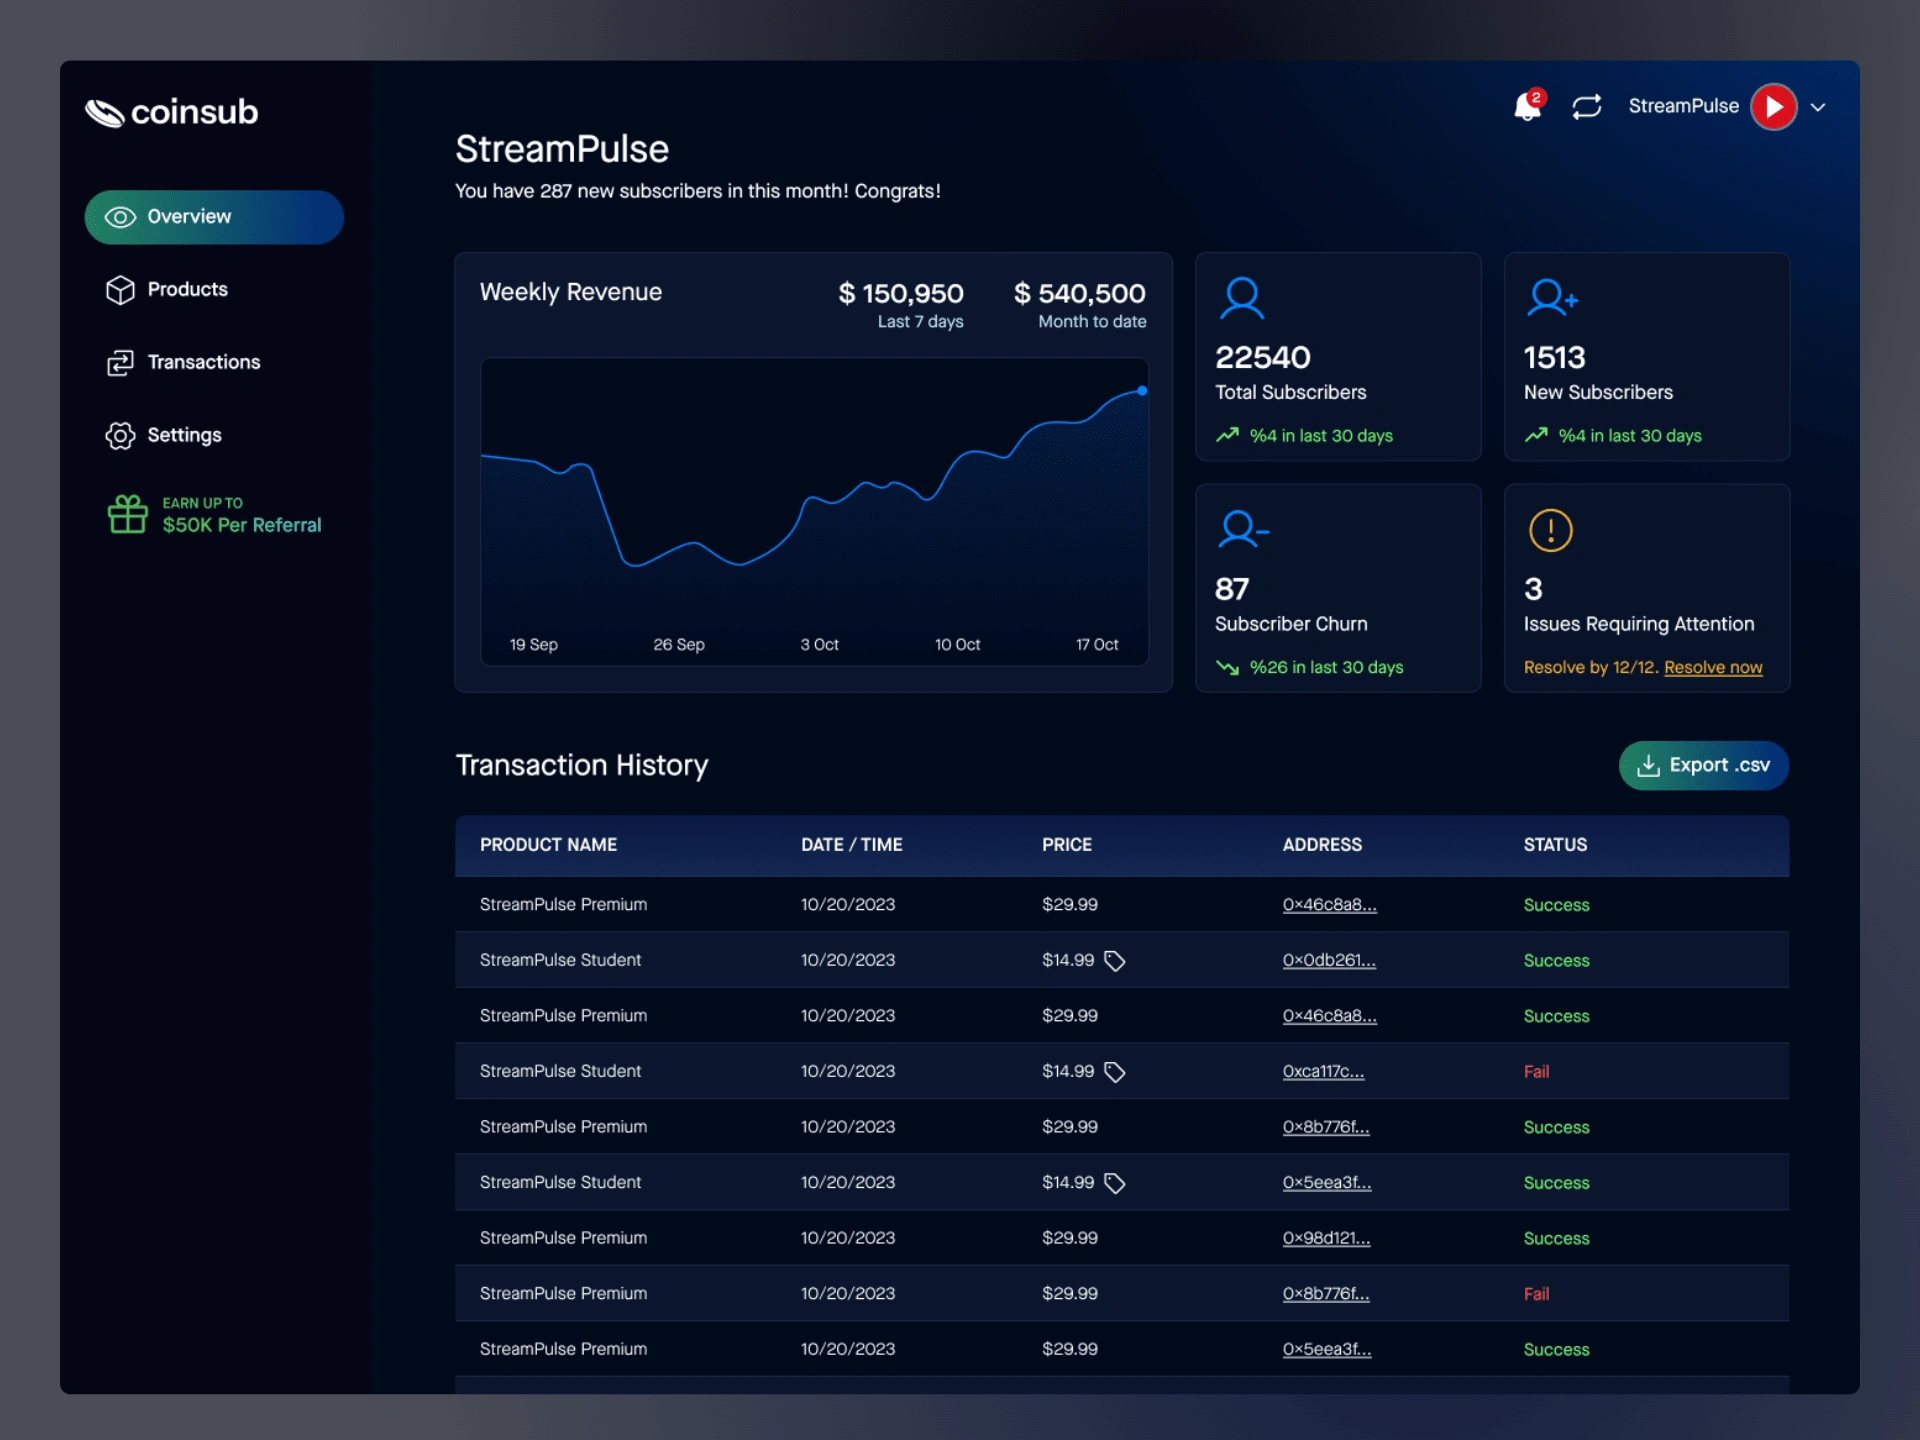Click the Overview eye icon
Viewport: 1920px width, 1440px height.
(120, 217)
